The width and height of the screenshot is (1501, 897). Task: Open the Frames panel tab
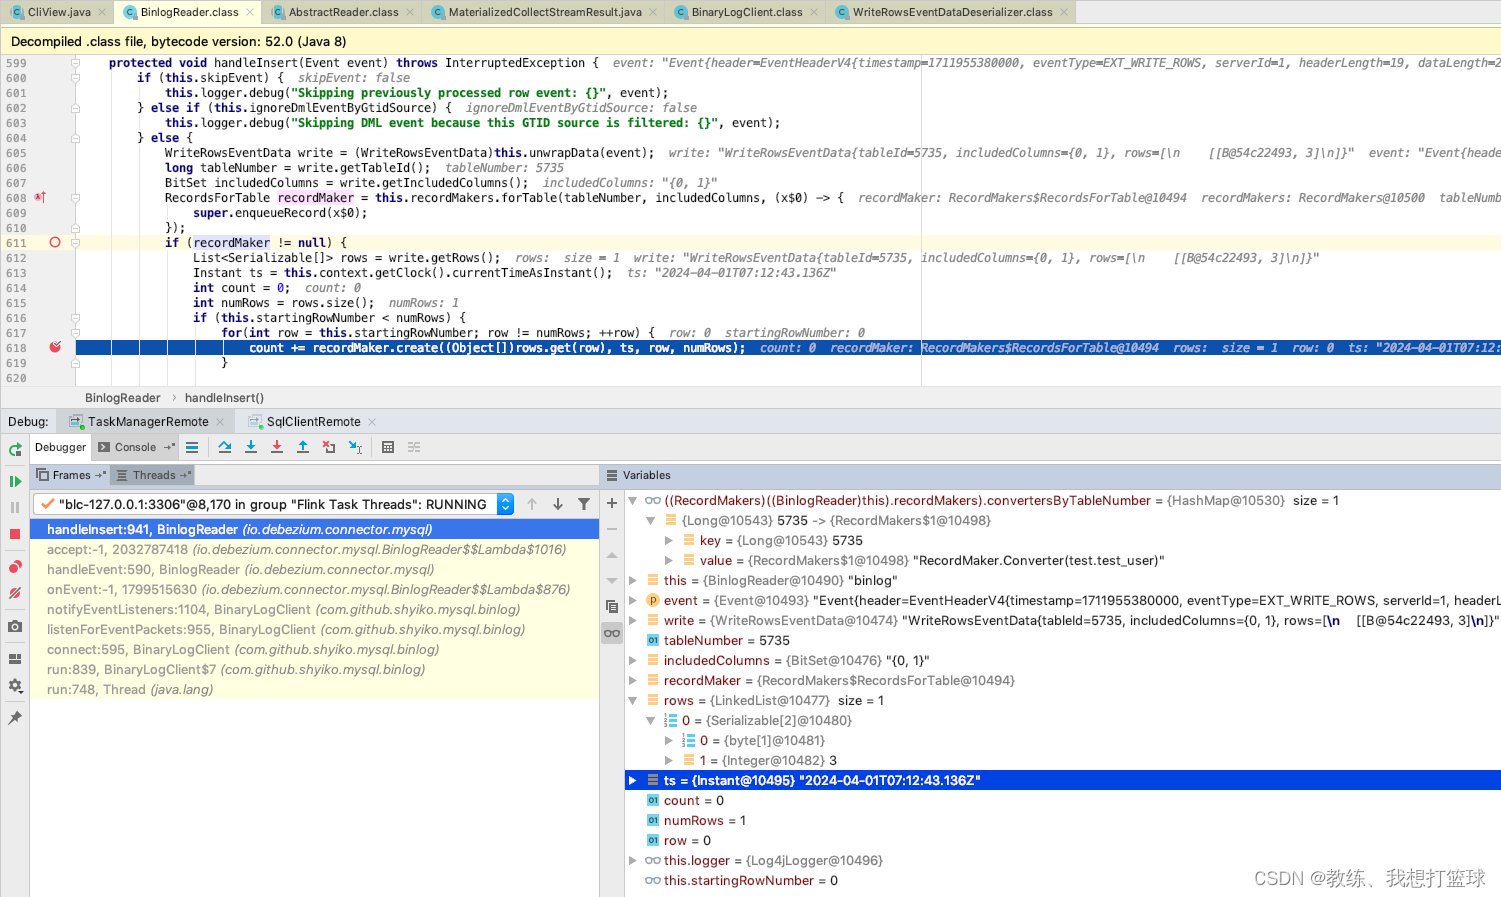(71, 475)
